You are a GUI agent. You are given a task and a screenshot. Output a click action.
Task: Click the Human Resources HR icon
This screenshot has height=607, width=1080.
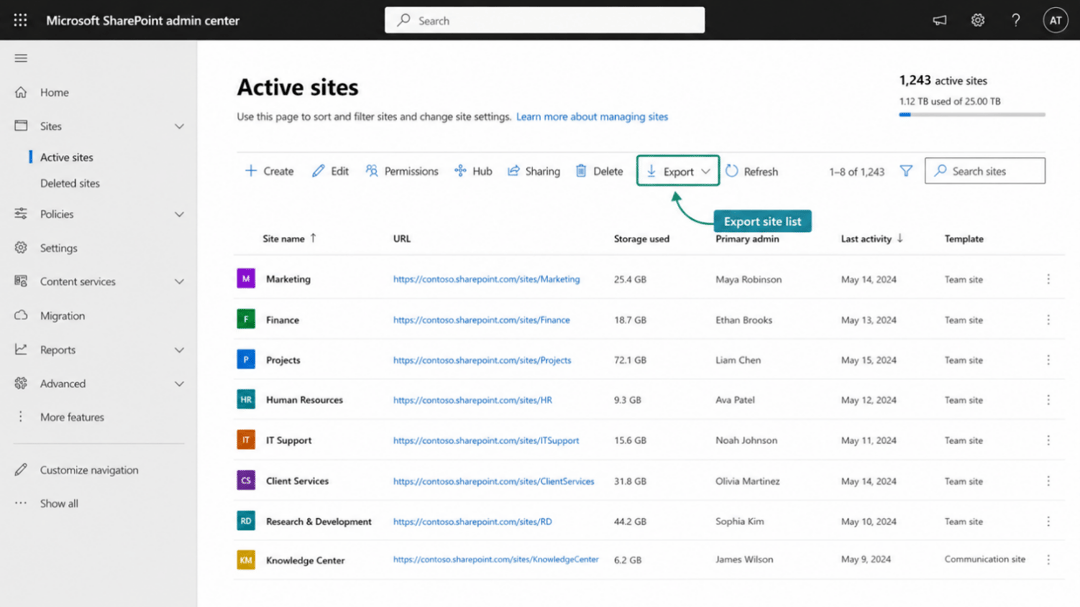pos(246,400)
